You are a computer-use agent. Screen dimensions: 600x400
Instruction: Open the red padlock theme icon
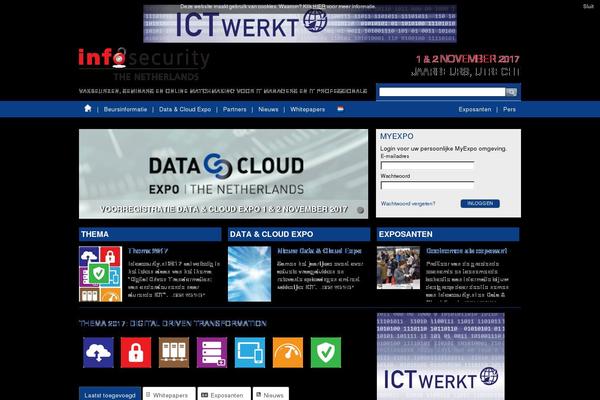[136, 353]
